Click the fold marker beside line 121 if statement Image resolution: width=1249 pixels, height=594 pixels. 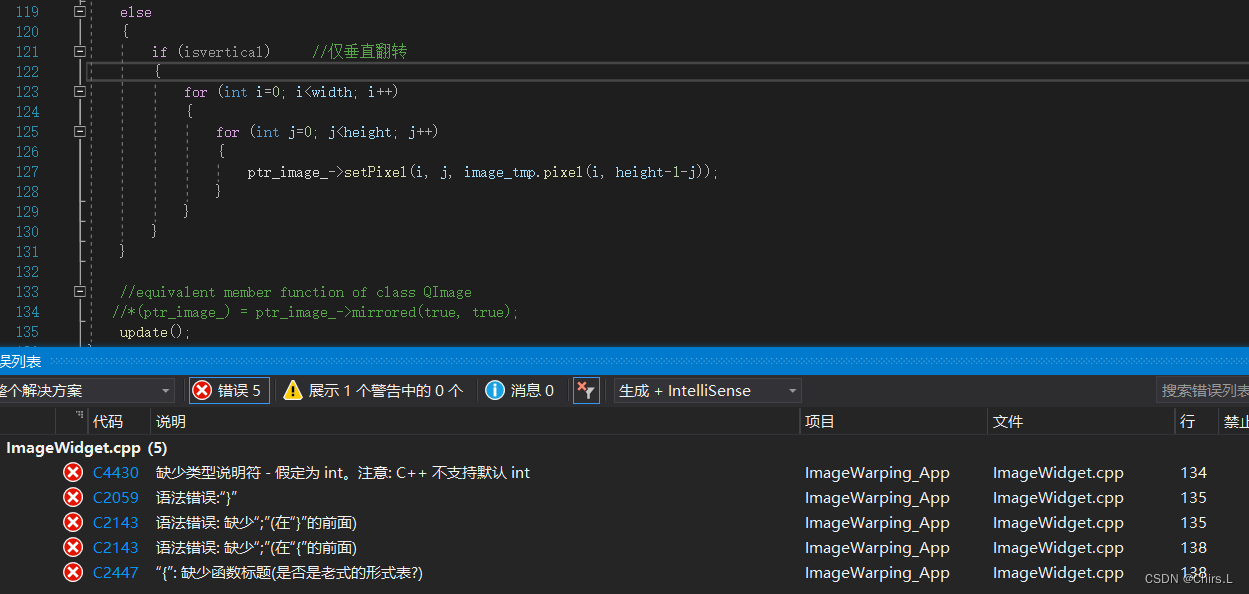coord(79,51)
